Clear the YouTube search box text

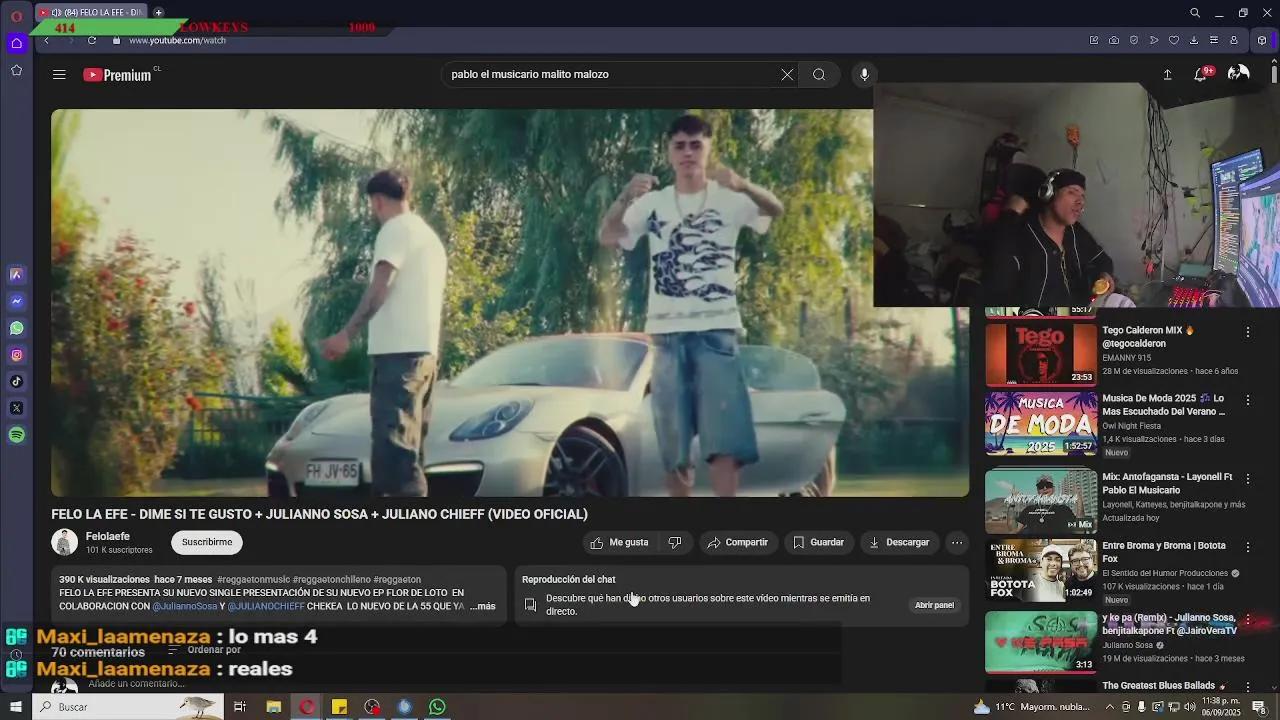[x=787, y=74]
